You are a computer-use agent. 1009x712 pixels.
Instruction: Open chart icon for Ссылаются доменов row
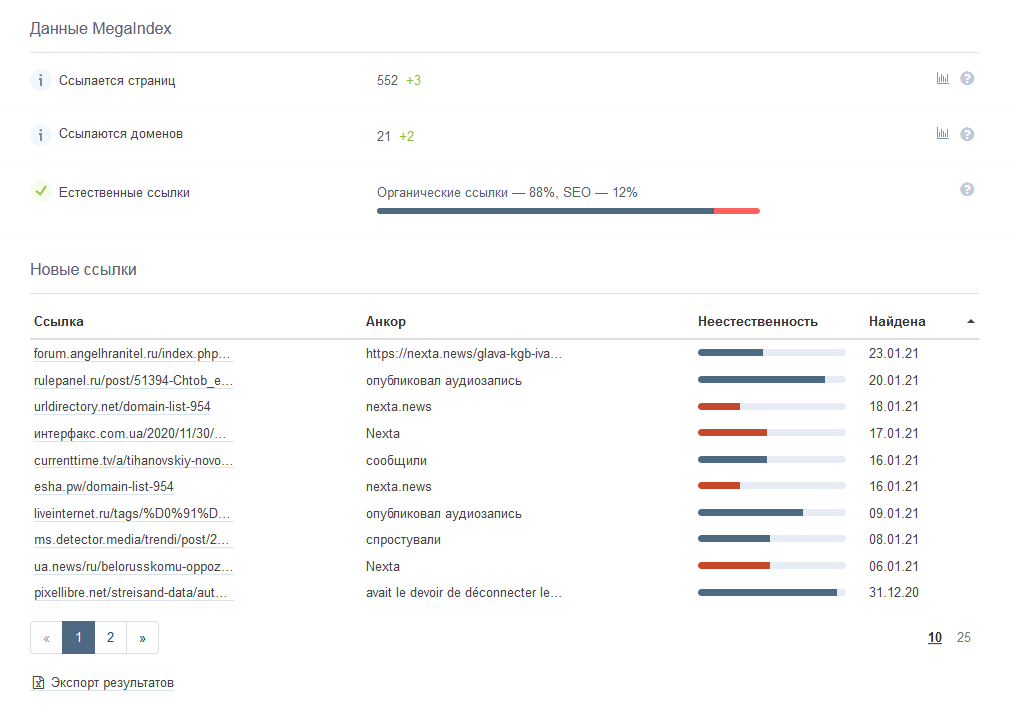point(942,133)
